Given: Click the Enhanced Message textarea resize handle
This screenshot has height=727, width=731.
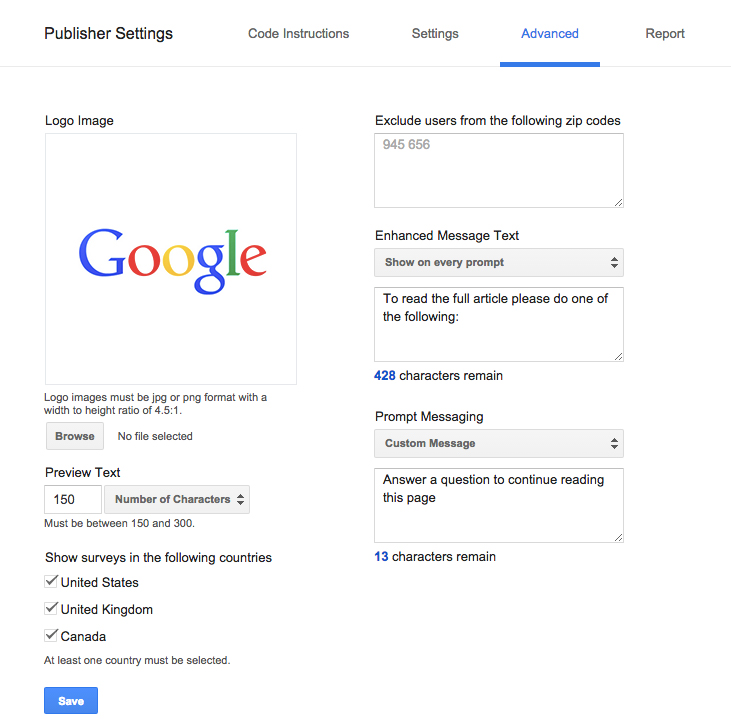Looking at the screenshot, I should pos(618,356).
